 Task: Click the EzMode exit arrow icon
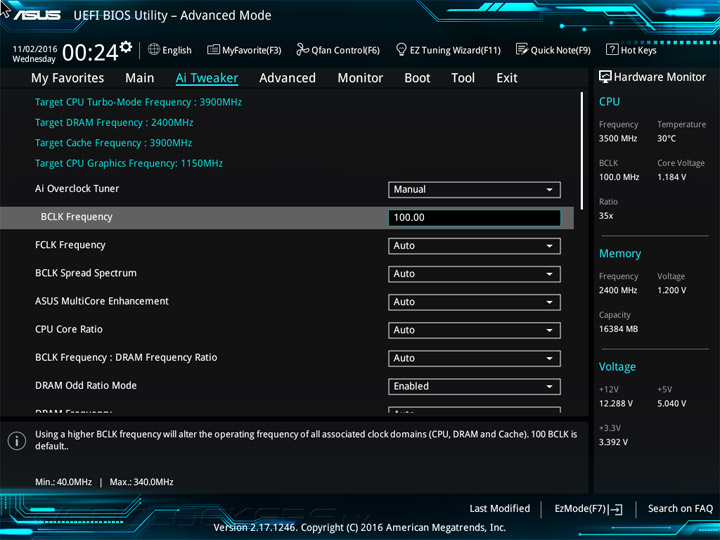pyautogui.click(x=615, y=509)
